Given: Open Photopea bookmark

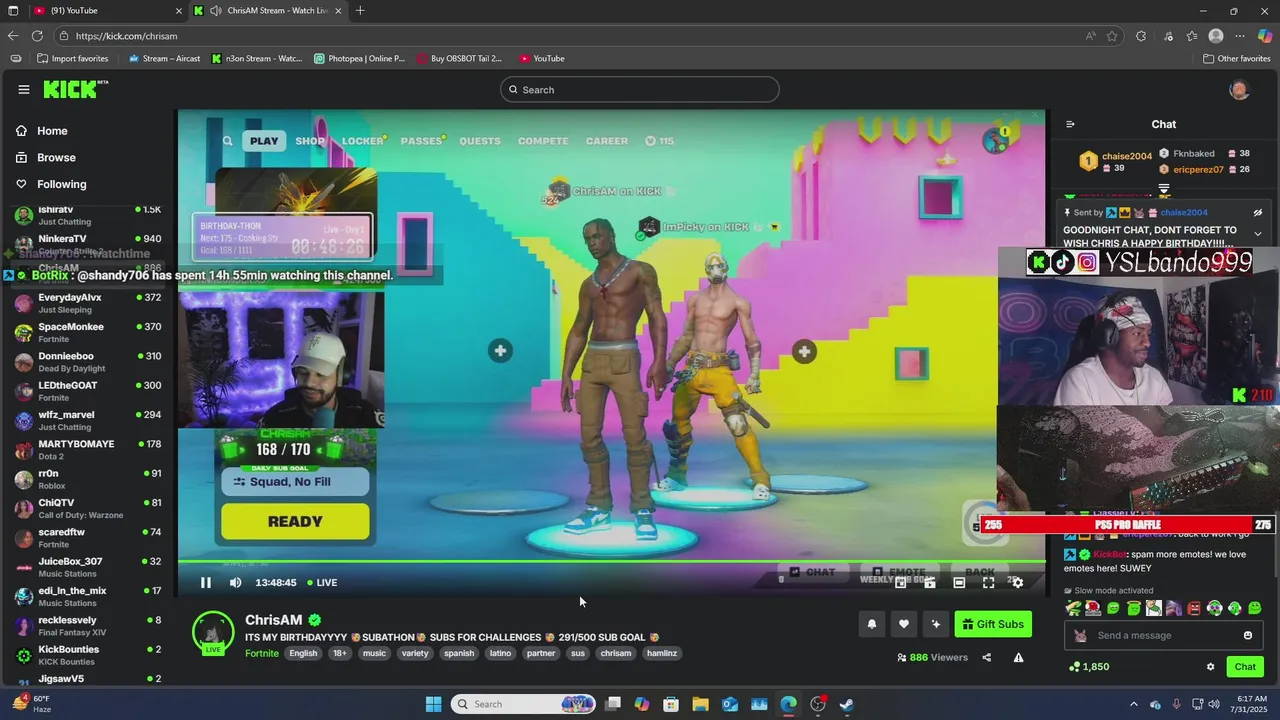Looking at the screenshot, I should point(359,59).
